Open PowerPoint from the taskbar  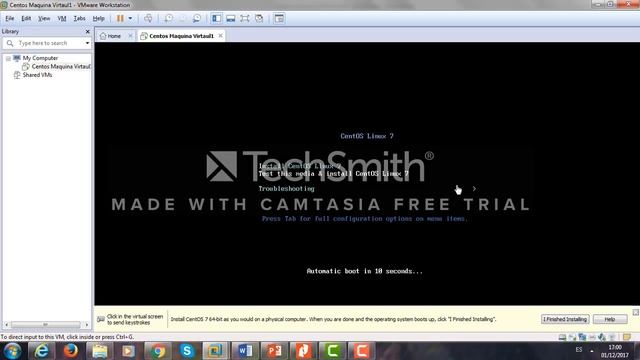click(274, 351)
